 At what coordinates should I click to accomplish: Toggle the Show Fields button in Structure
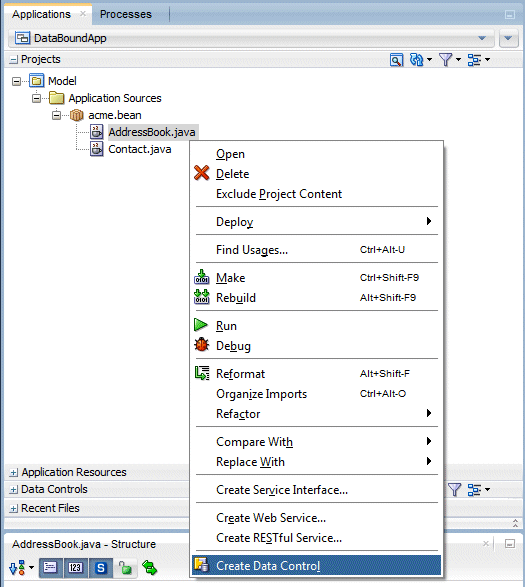click(x=50, y=568)
